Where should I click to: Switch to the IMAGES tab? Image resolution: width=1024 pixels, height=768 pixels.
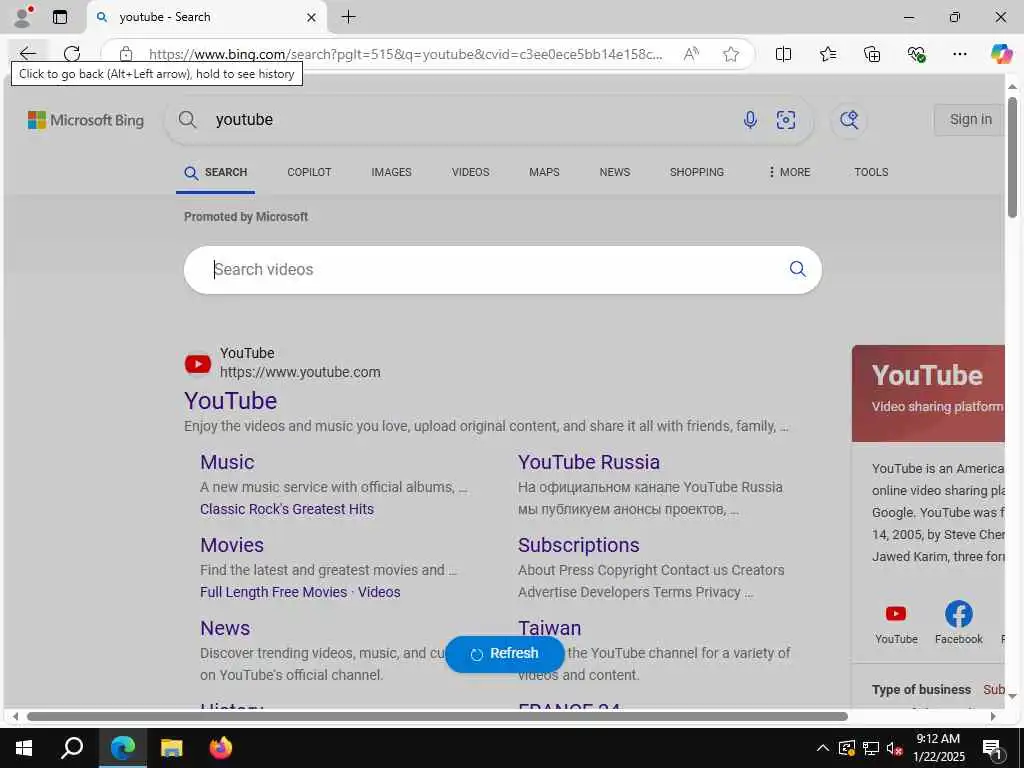(391, 172)
